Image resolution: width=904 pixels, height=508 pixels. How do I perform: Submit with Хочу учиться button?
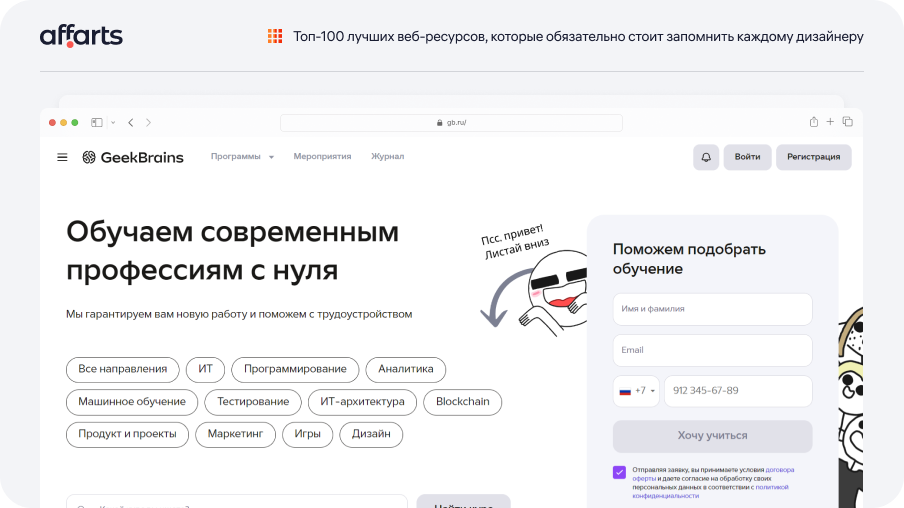(713, 436)
